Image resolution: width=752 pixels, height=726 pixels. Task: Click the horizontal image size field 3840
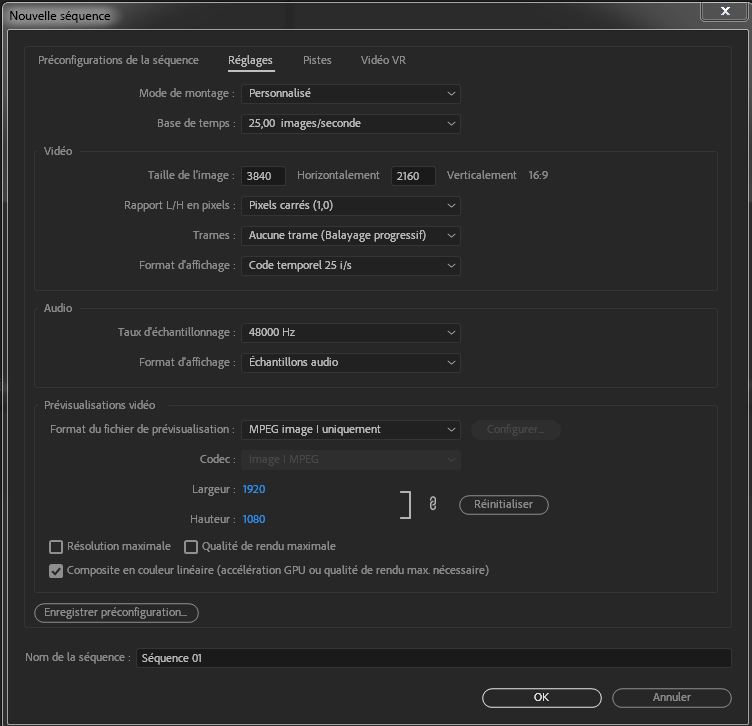click(x=263, y=176)
